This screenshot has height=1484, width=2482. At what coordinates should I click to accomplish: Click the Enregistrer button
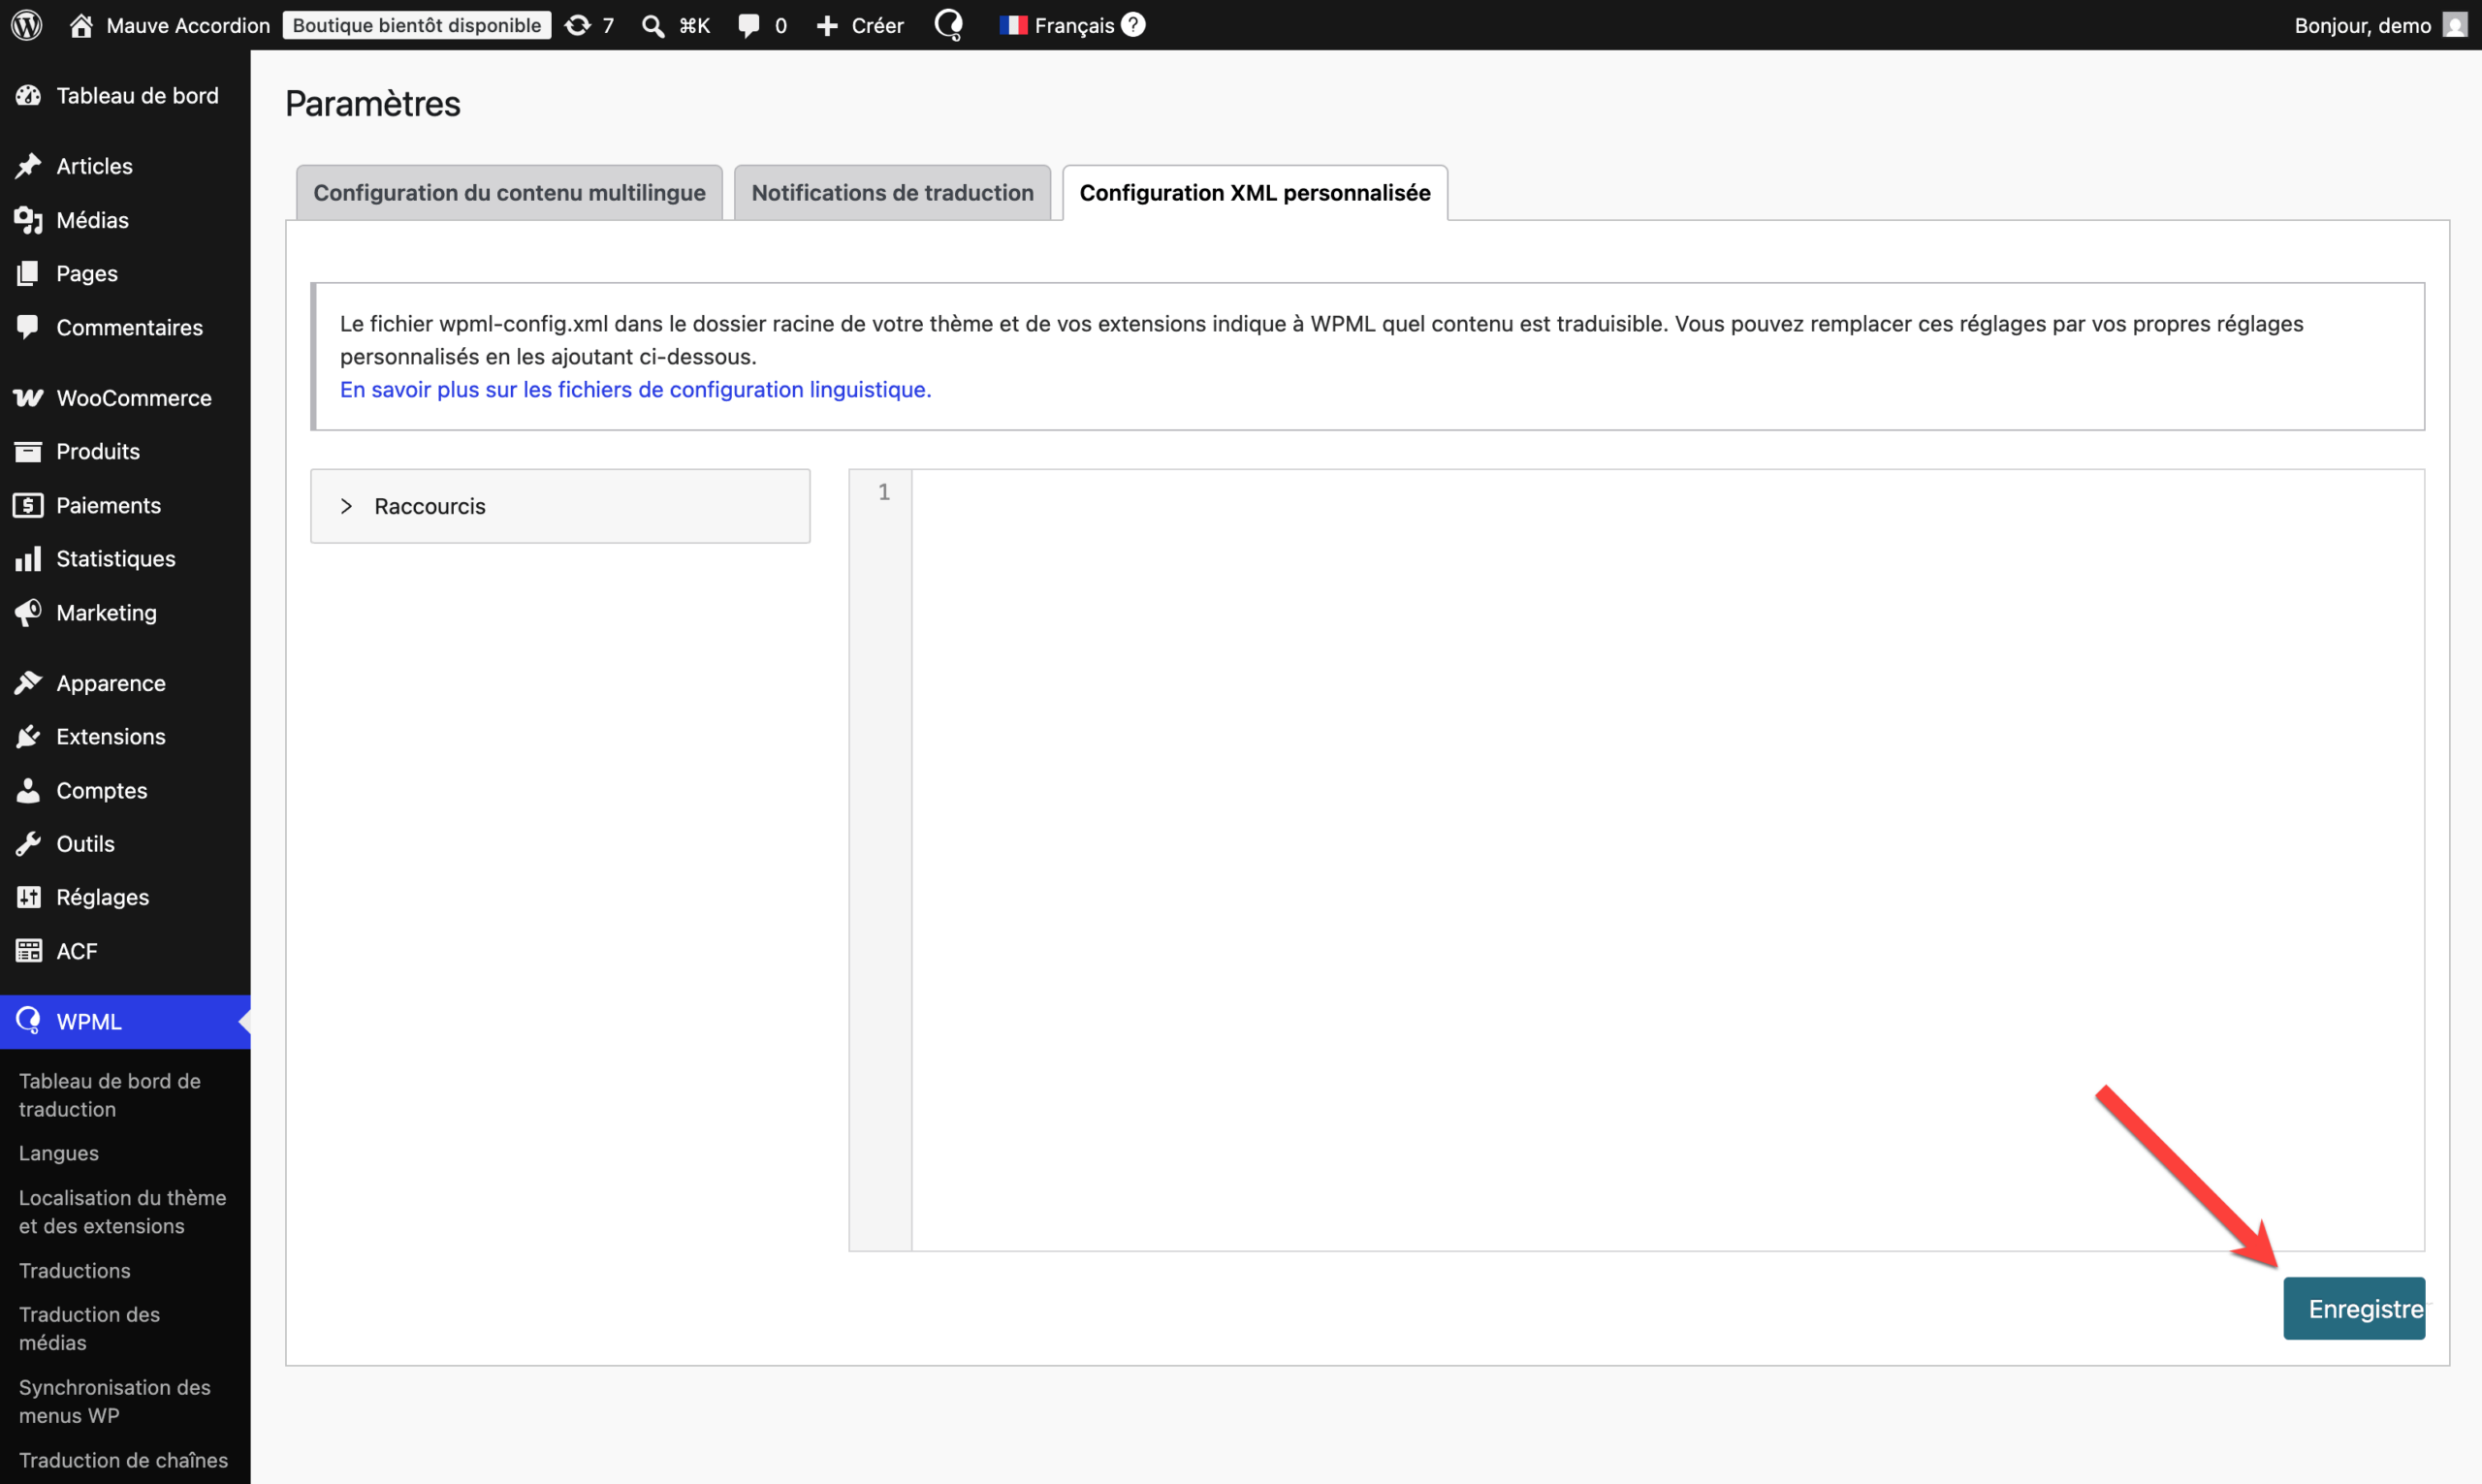2354,1308
